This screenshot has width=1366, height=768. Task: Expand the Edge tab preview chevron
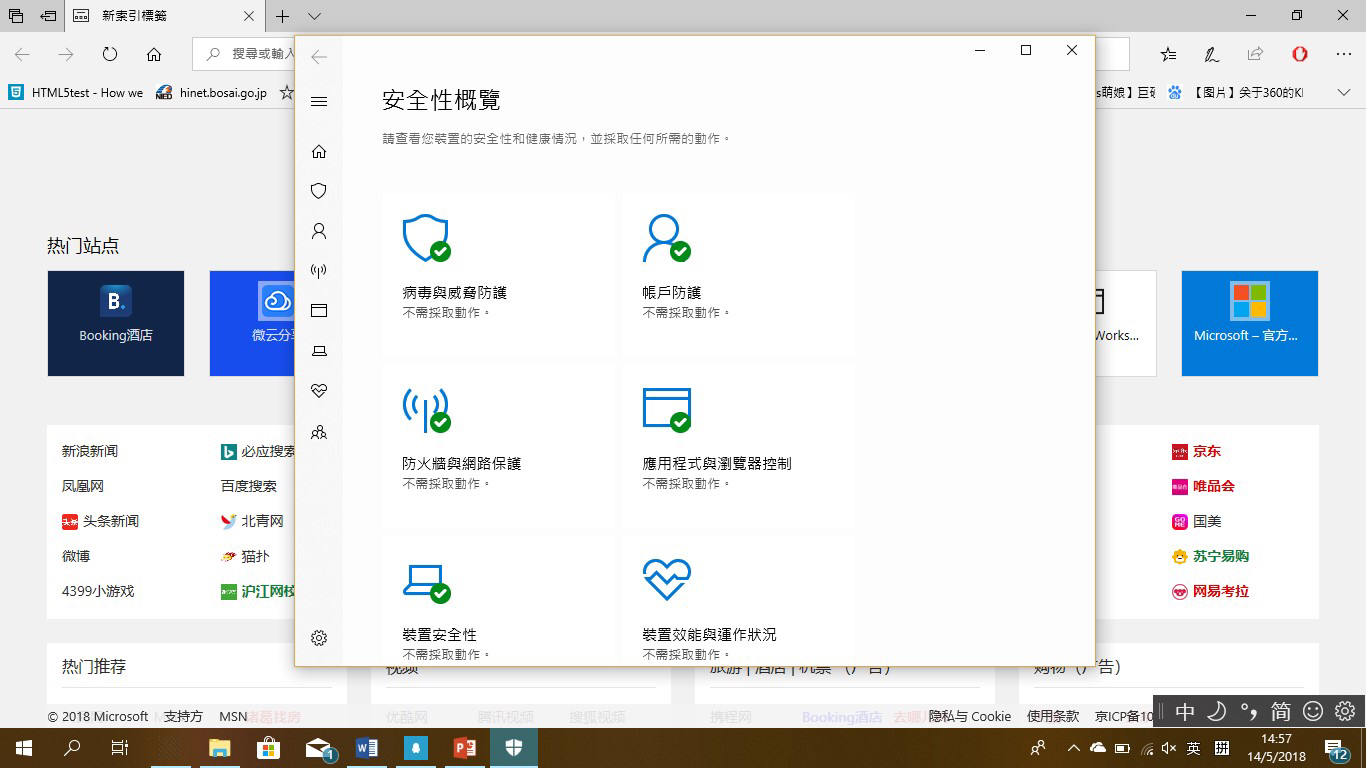pyautogui.click(x=314, y=16)
